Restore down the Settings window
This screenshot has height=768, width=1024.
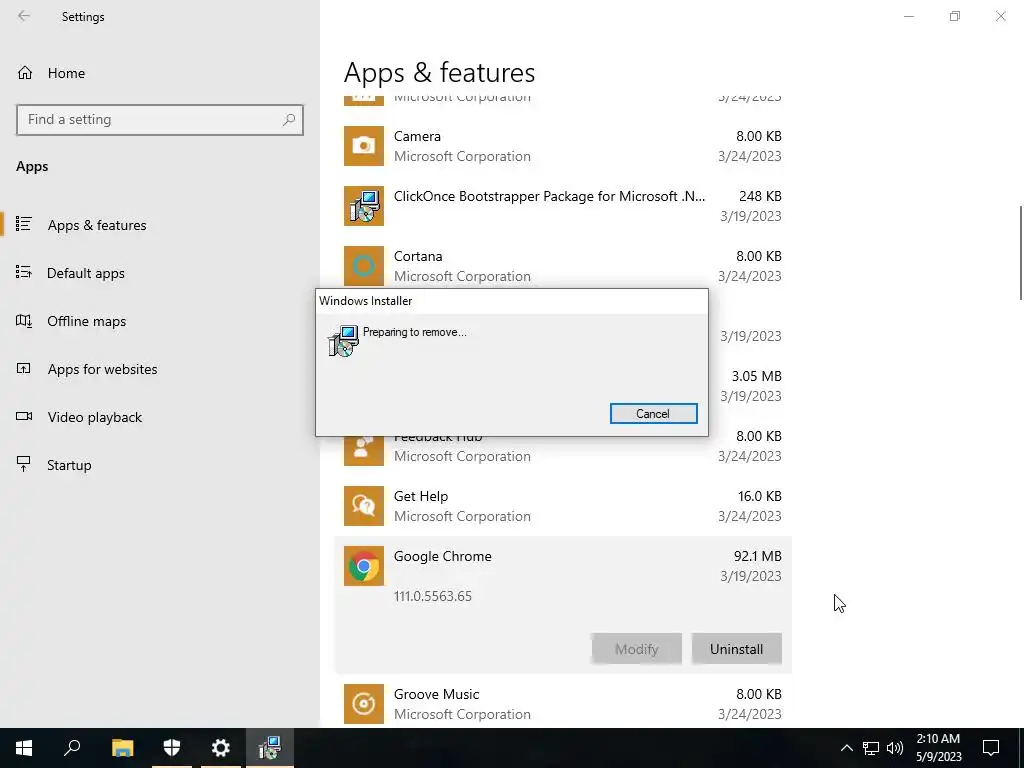point(955,16)
